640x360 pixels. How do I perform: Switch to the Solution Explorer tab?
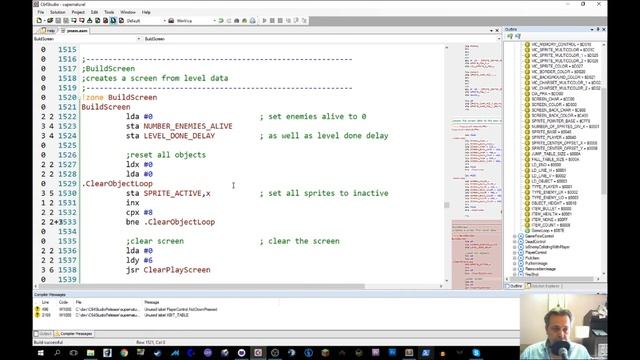click(544, 286)
